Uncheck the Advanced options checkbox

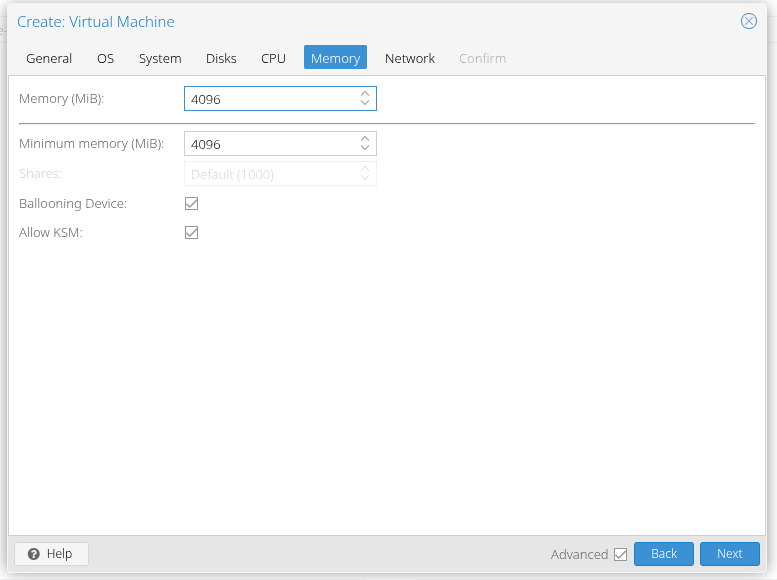pyautogui.click(x=620, y=554)
